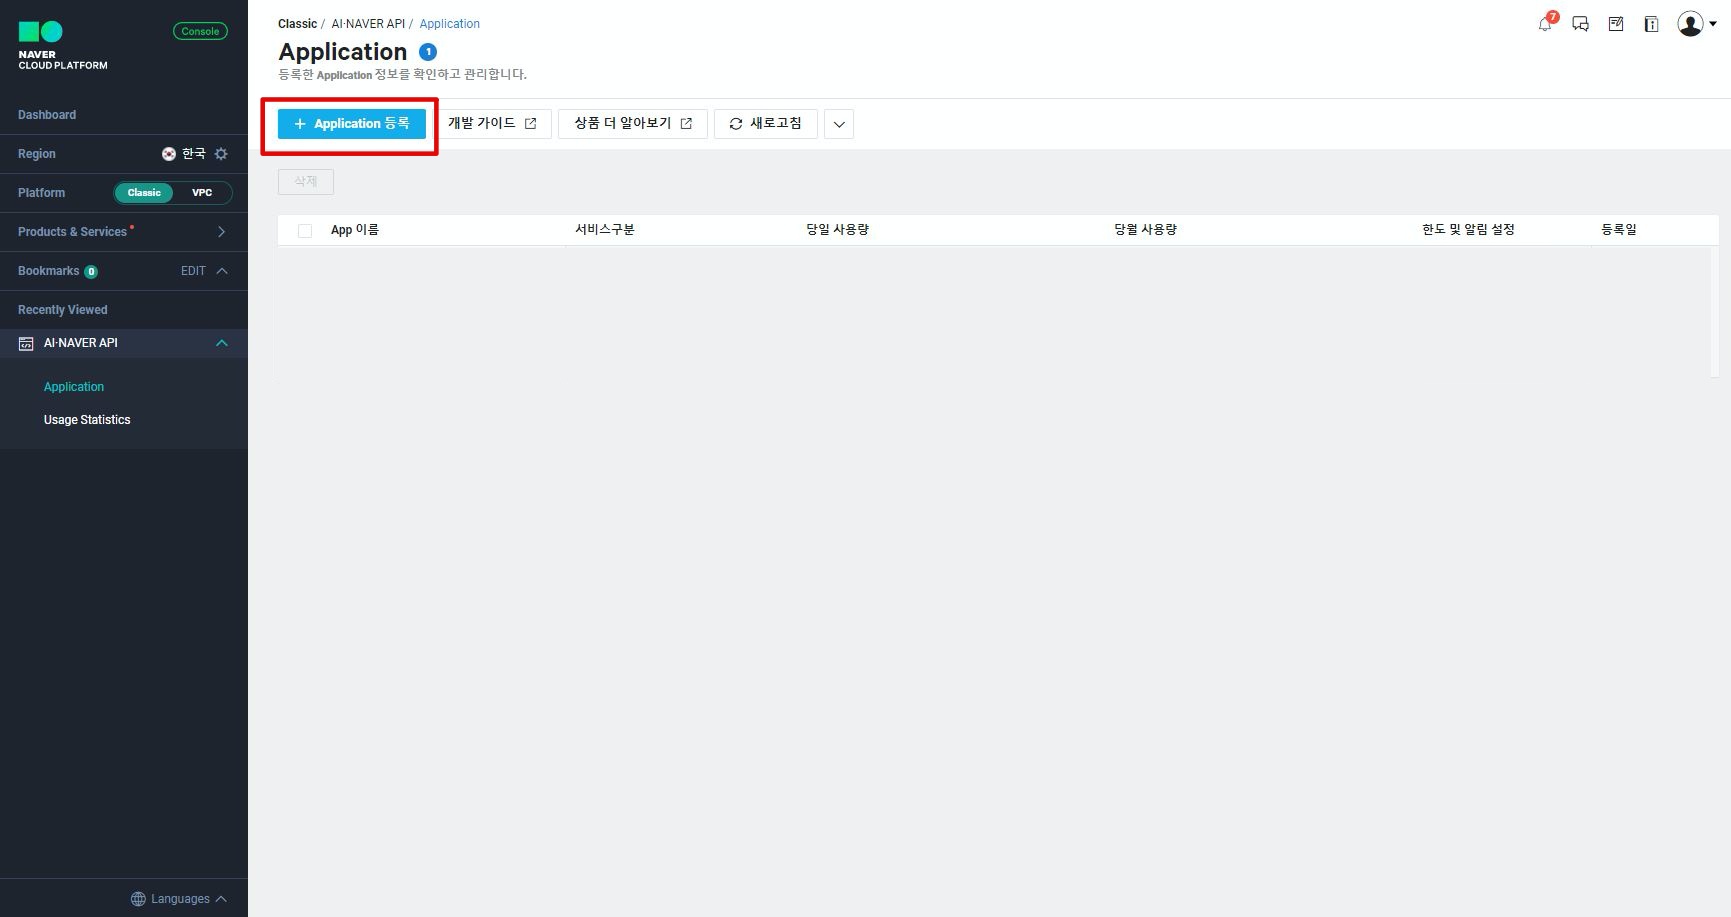1731x917 pixels.
Task: Open the chat bubbles support icon
Action: pos(1581,24)
